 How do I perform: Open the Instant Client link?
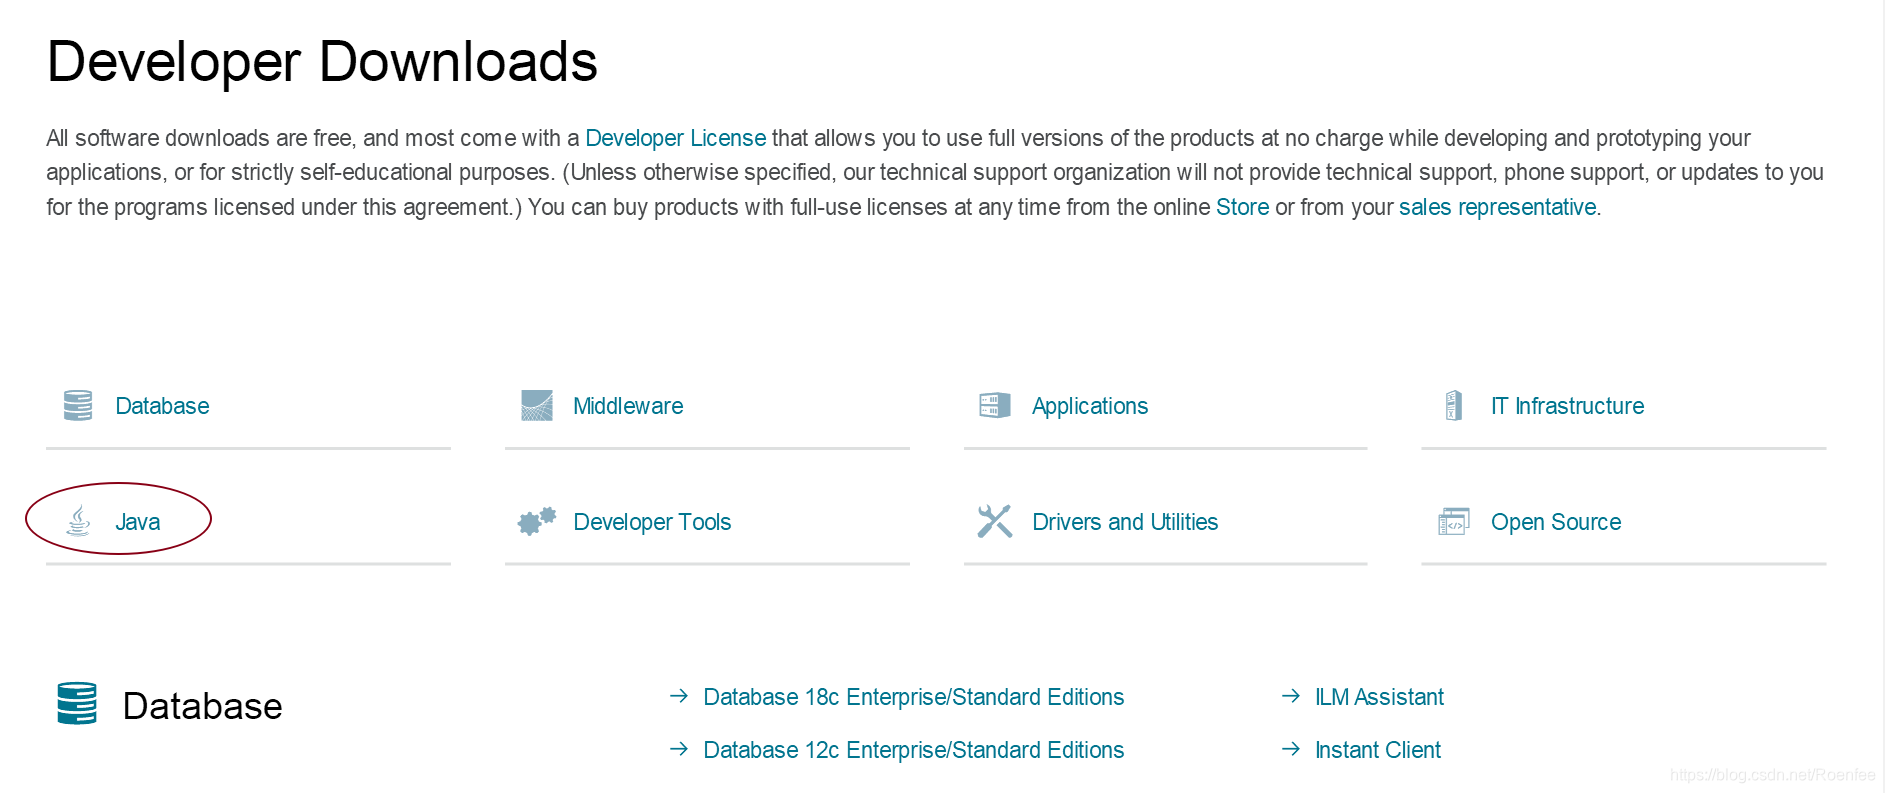(x=1378, y=750)
